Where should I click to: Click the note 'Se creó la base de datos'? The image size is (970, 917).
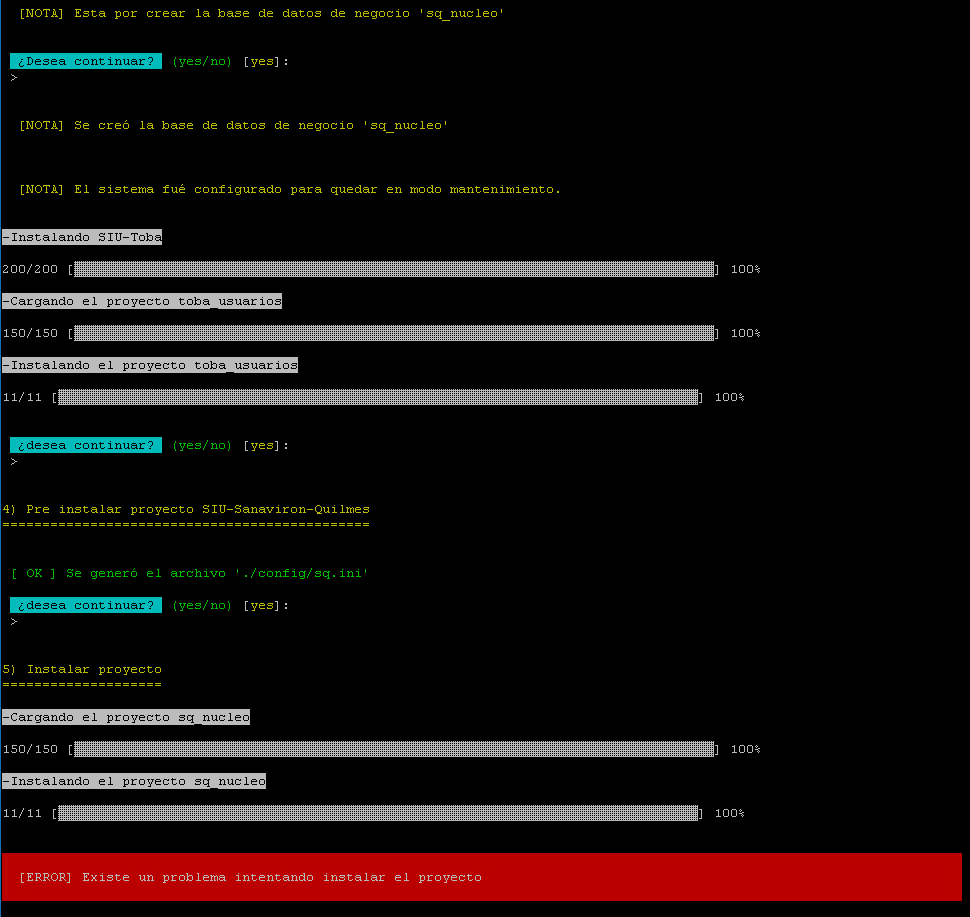[x=234, y=126]
